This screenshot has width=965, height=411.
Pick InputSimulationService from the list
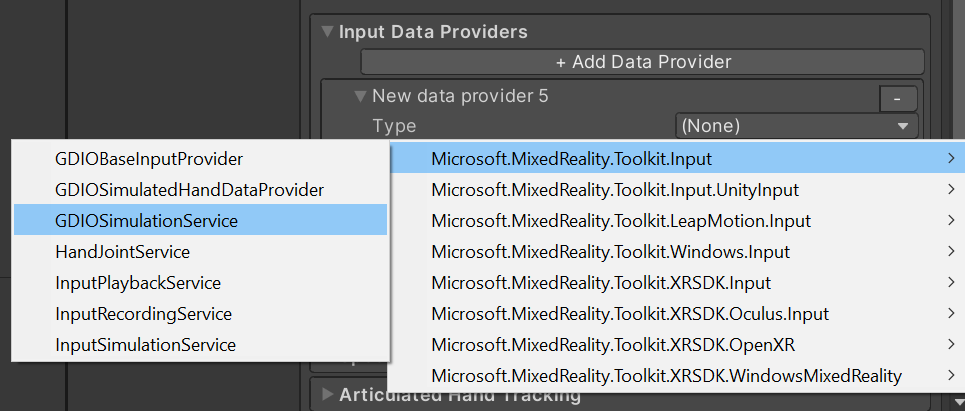[x=201, y=345]
